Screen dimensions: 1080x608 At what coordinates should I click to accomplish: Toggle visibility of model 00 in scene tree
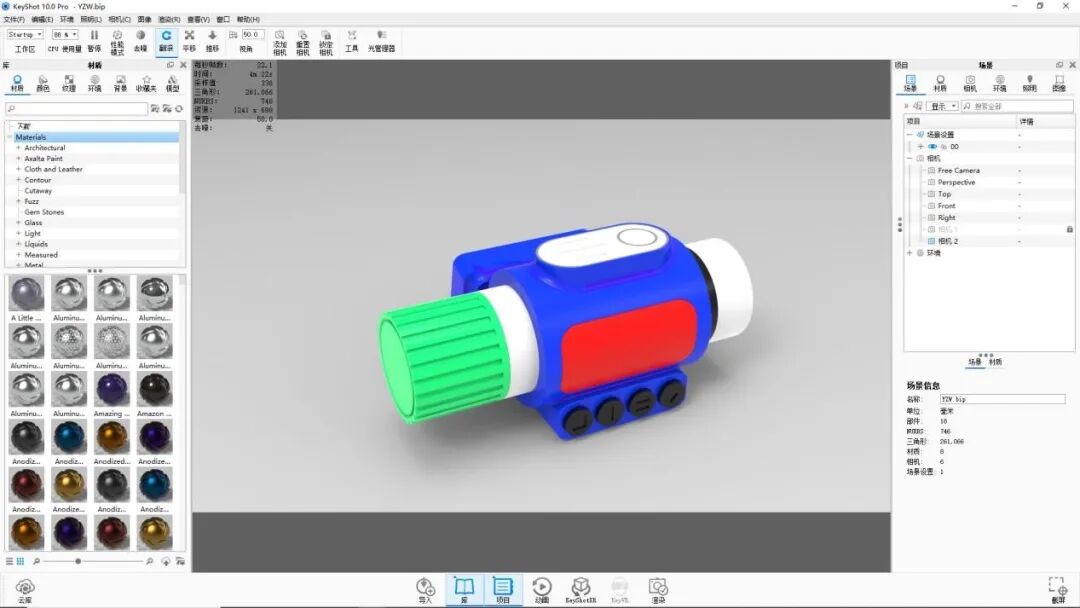932,146
